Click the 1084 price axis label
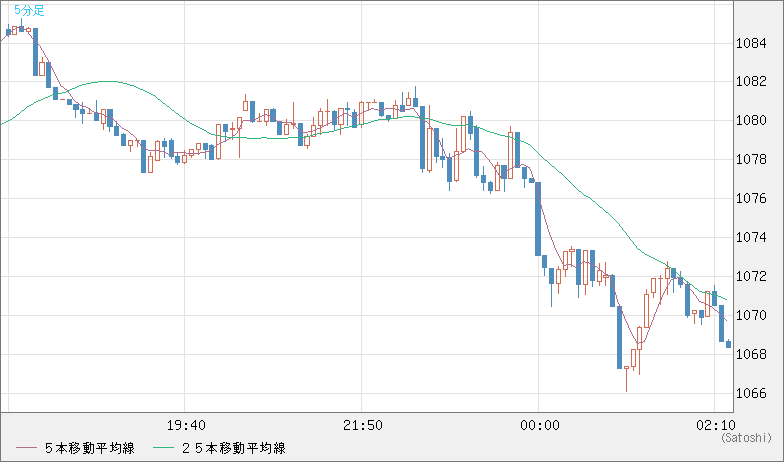 751,43
